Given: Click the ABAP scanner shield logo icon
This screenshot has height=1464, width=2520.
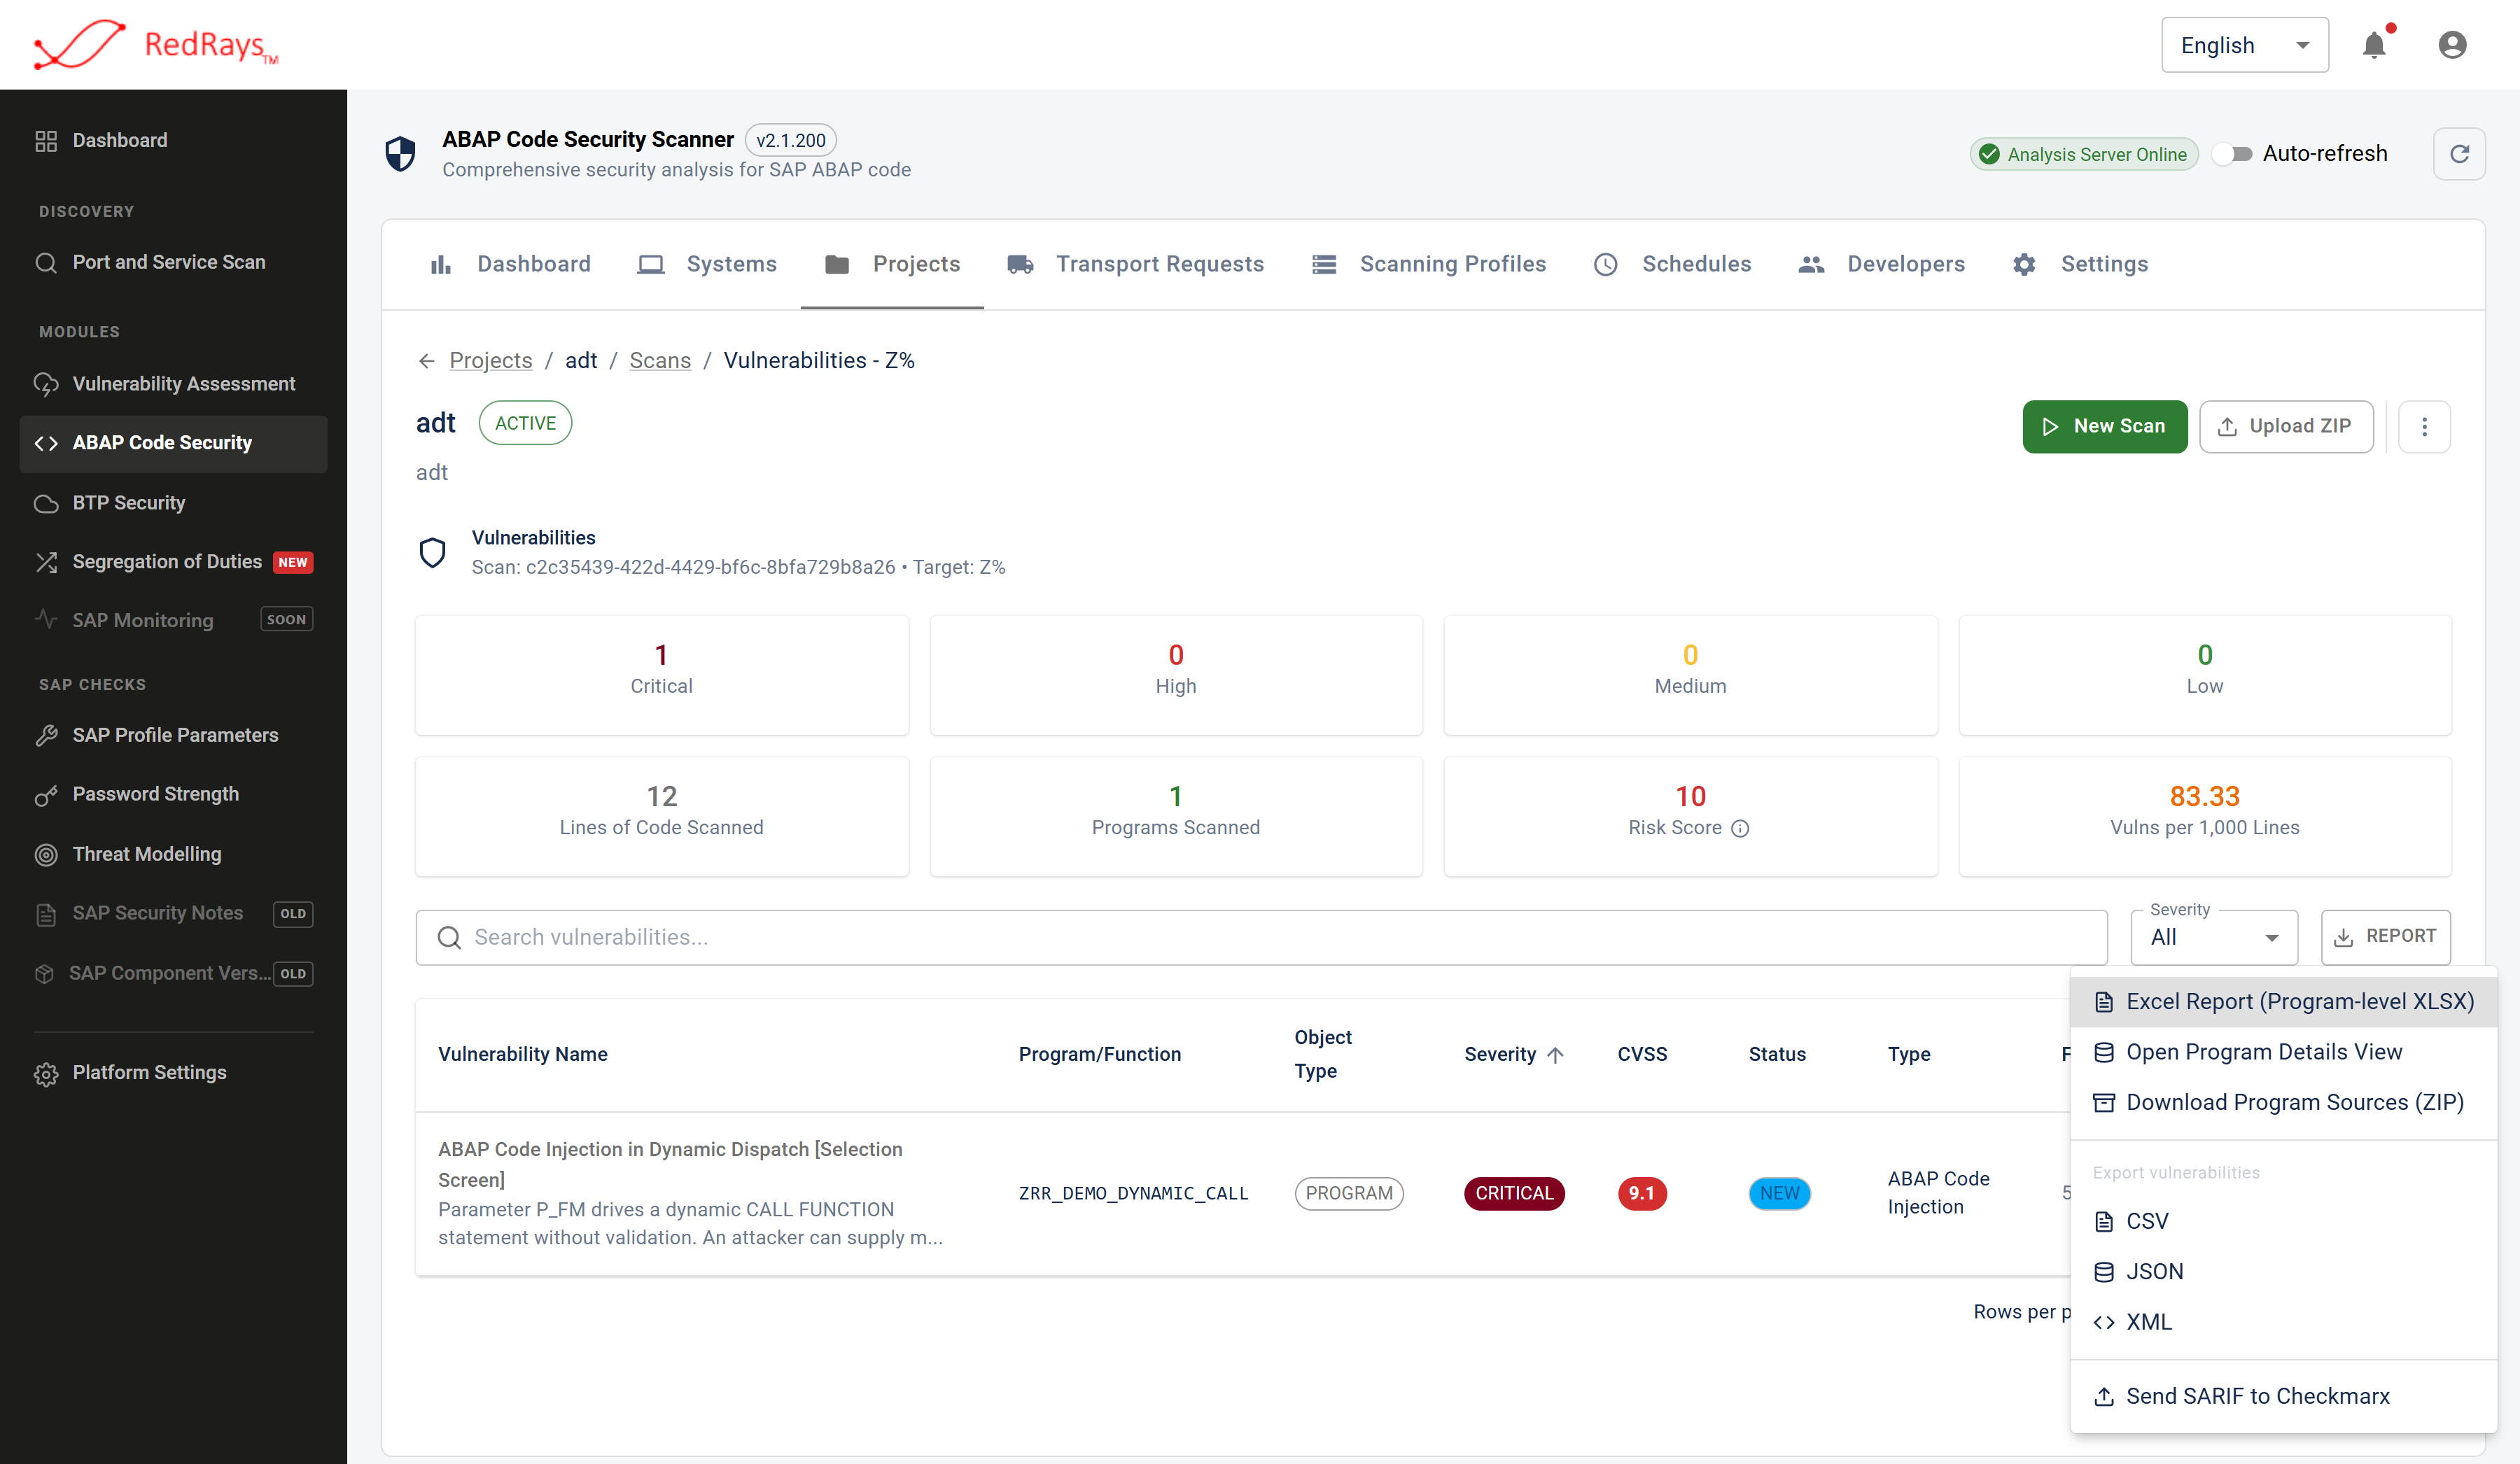Looking at the screenshot, I should [x=400, y=154].
